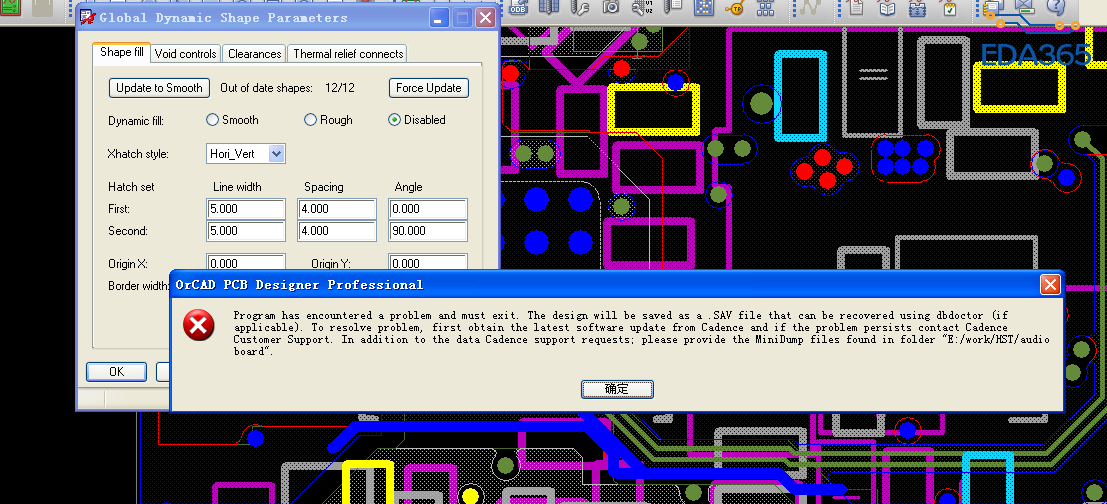Open the Thermal relief connects tab
This screenshot has width=1107, height=504.
(348, 54)
